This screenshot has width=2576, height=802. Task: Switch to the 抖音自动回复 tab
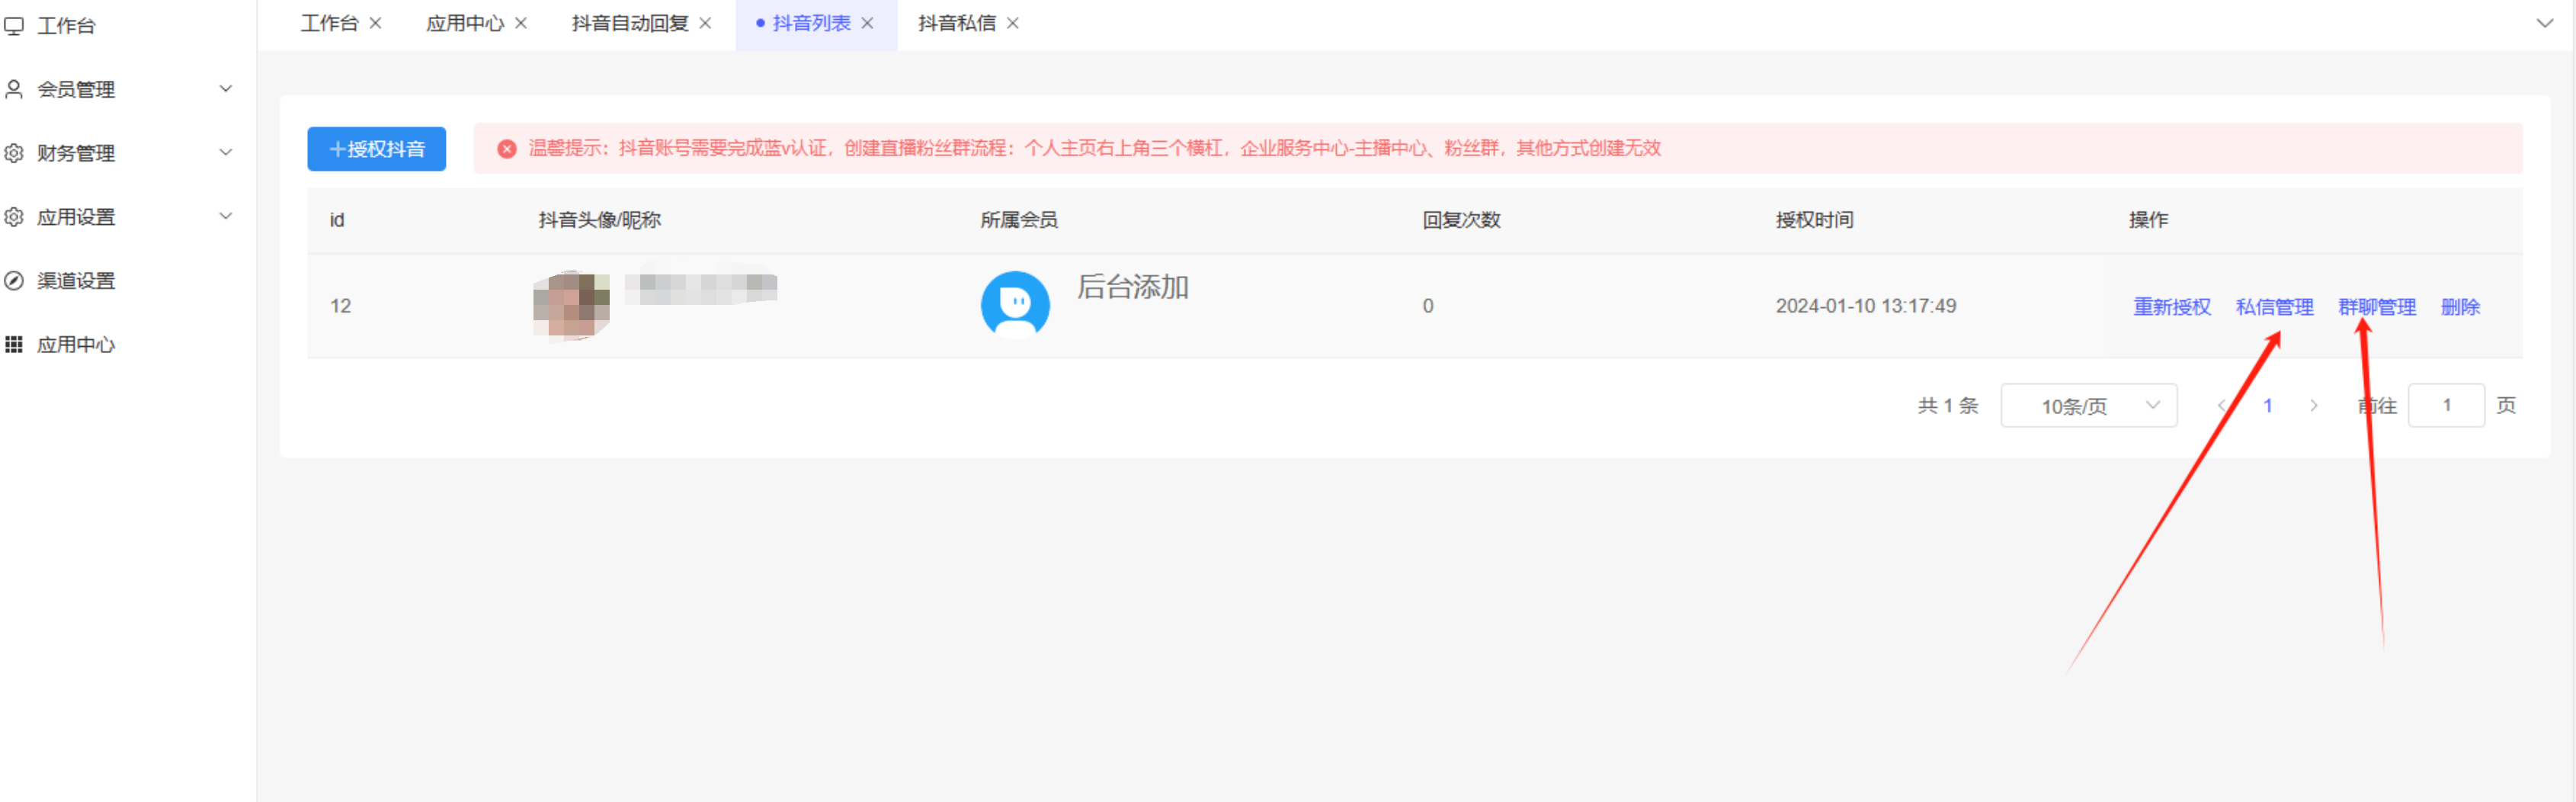[630, 23]
